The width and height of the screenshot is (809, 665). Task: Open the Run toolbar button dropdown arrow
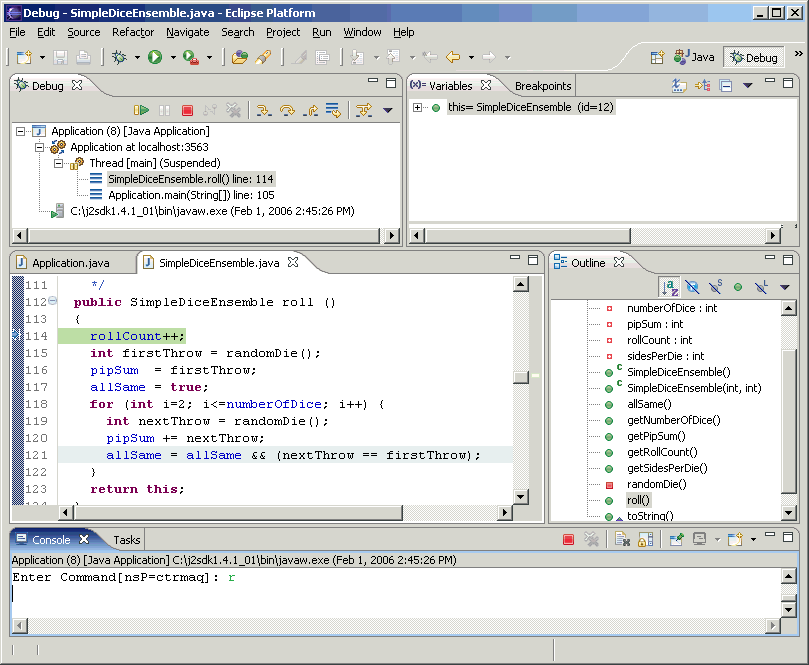(173, 58)
